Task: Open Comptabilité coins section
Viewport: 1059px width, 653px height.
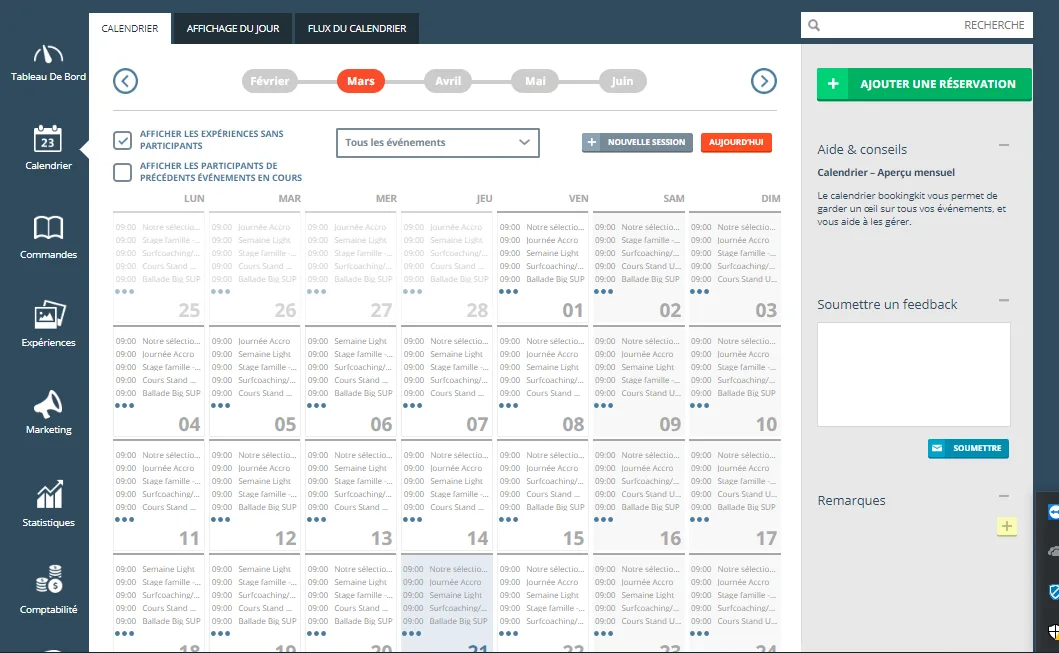Action: 48,590
